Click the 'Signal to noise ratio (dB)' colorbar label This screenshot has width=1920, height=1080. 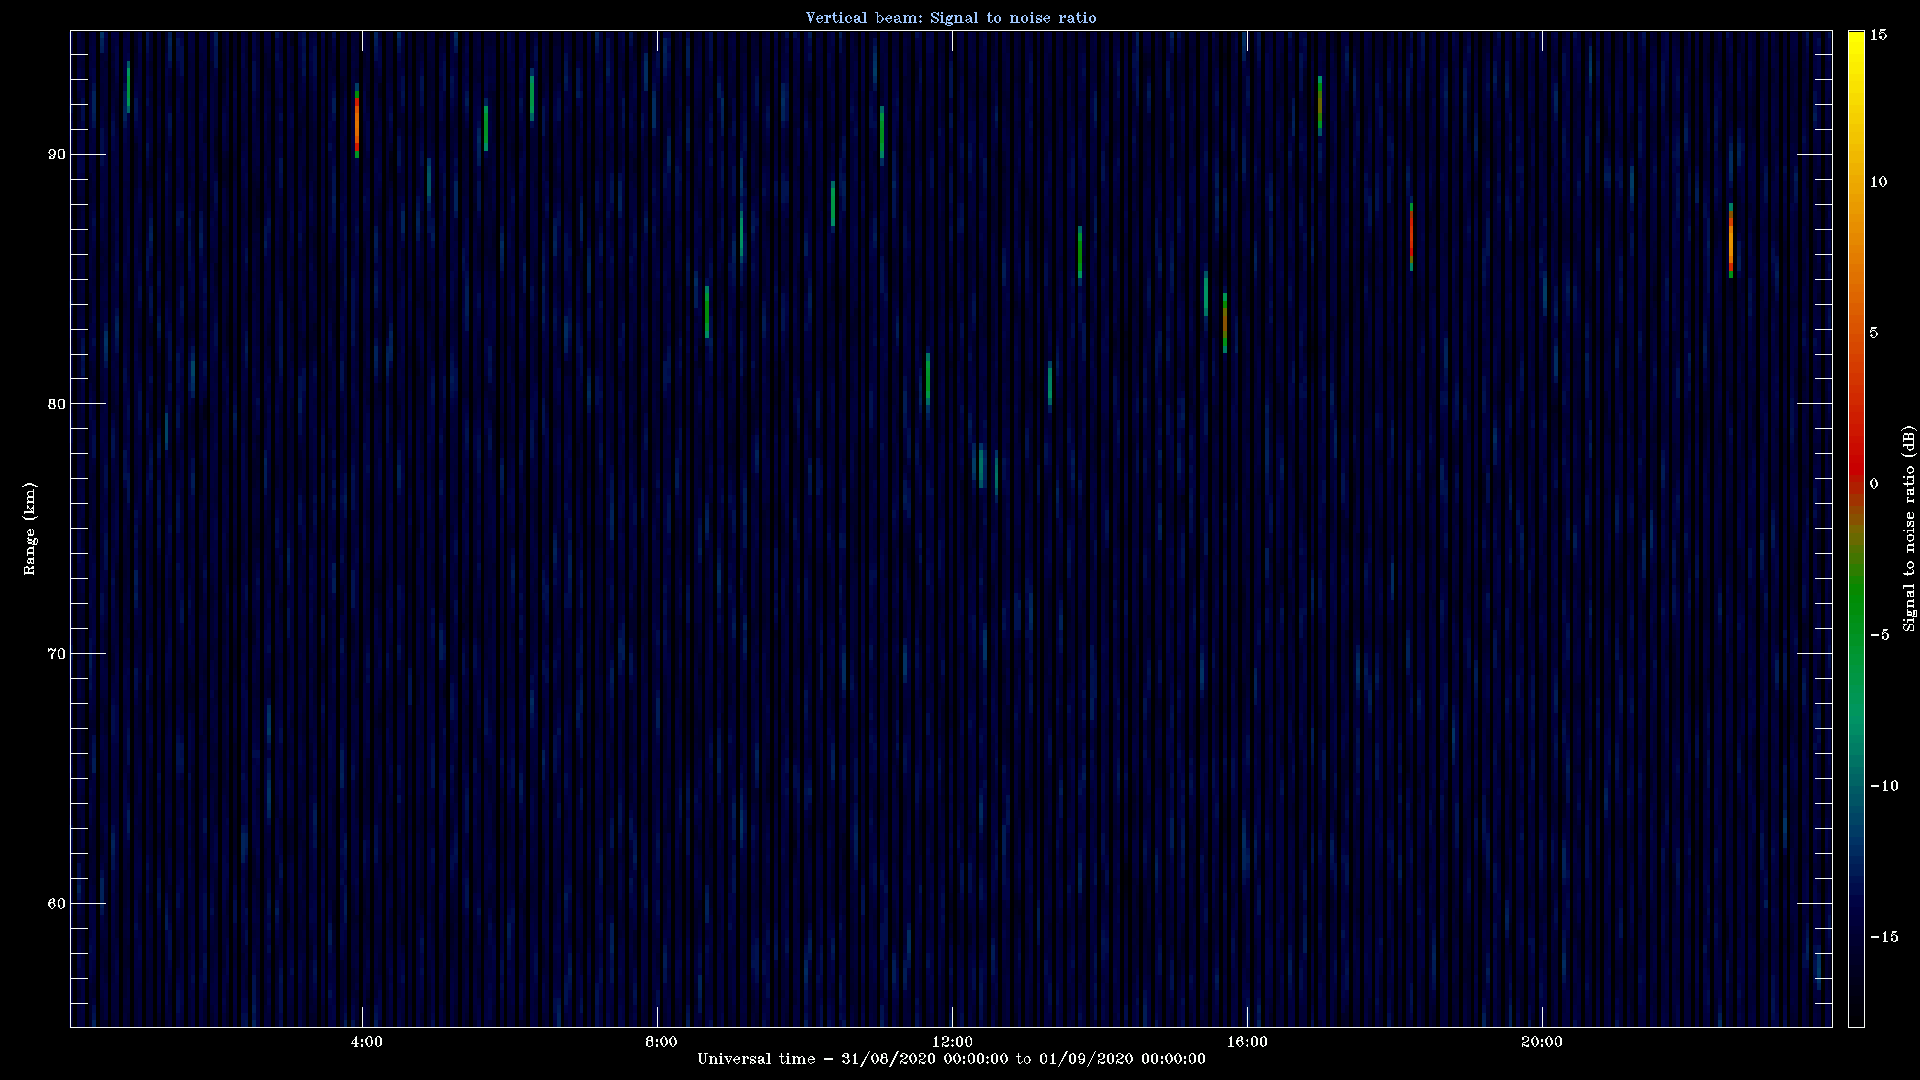[1909, 528]
